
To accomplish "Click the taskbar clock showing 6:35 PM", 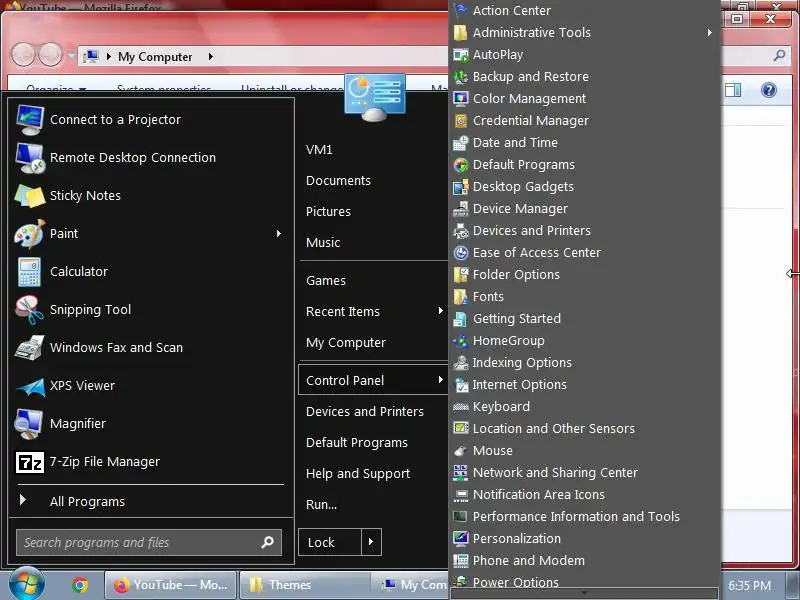I will [749, 585].
